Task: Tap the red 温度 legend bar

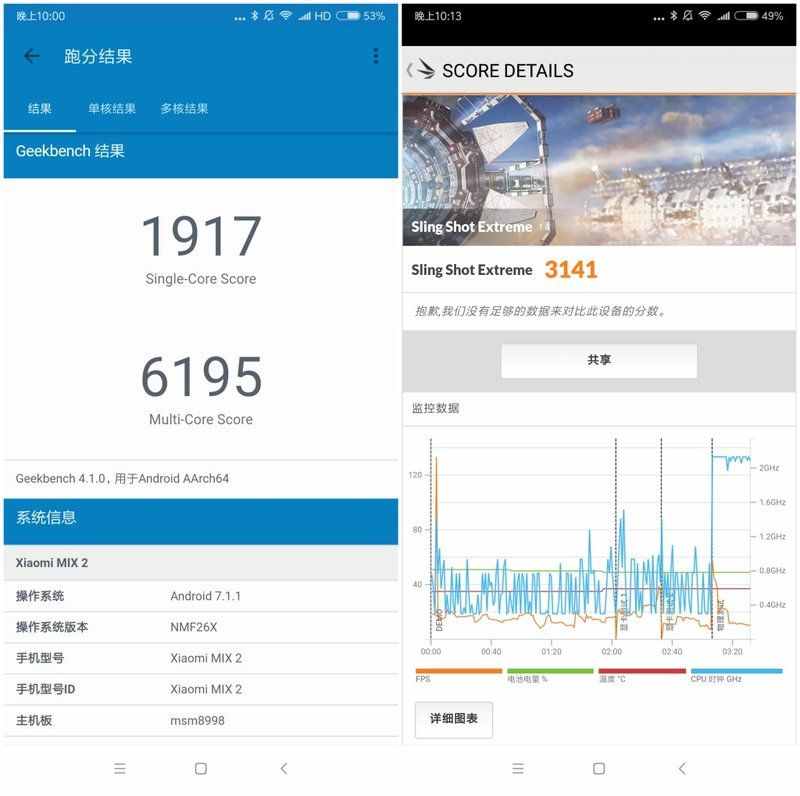Action: [x=642, y=671]
